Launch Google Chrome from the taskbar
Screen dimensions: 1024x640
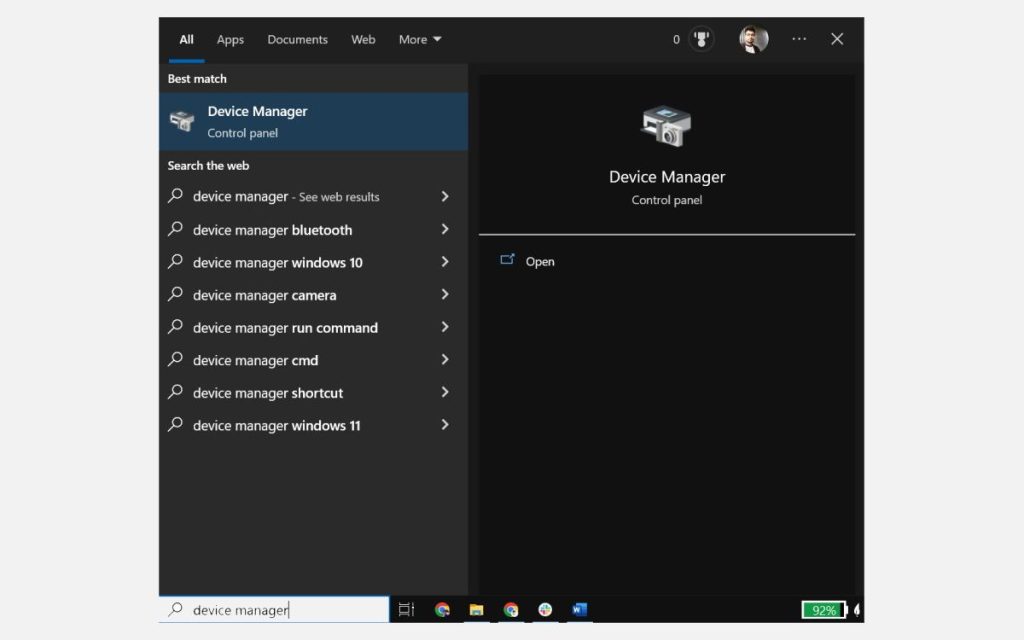point(441,609)
